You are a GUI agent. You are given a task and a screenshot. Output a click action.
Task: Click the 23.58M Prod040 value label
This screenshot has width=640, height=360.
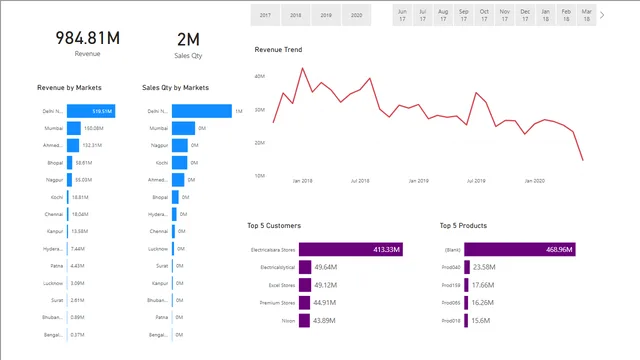[x=484, y=267]
